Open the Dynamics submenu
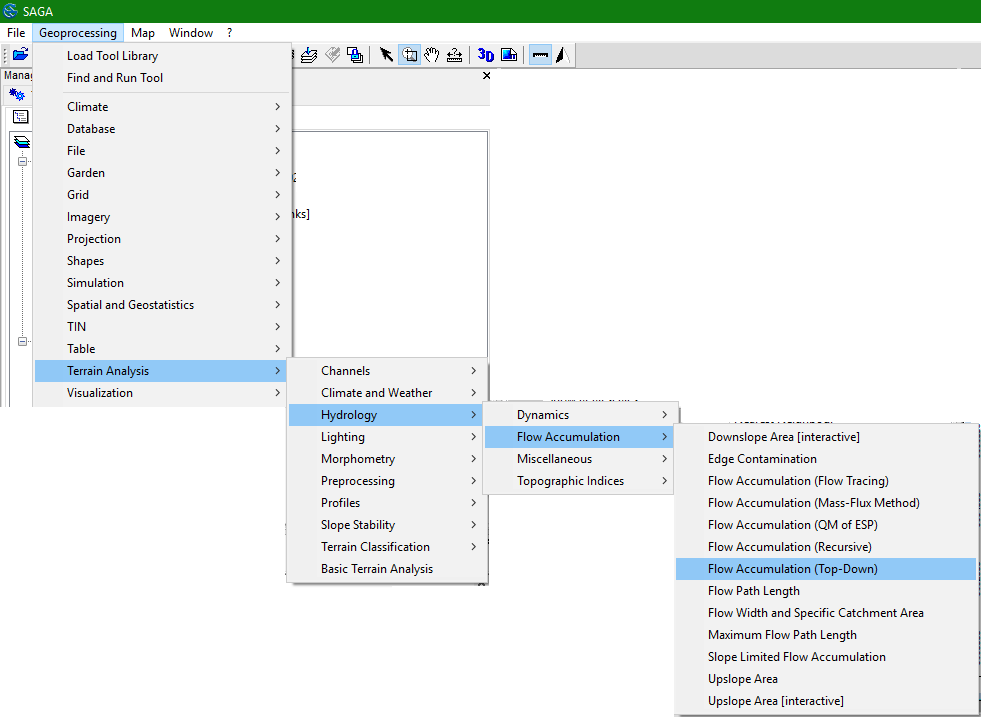The height and width of the screenshot is (717, 981). (x=580, y=415)
